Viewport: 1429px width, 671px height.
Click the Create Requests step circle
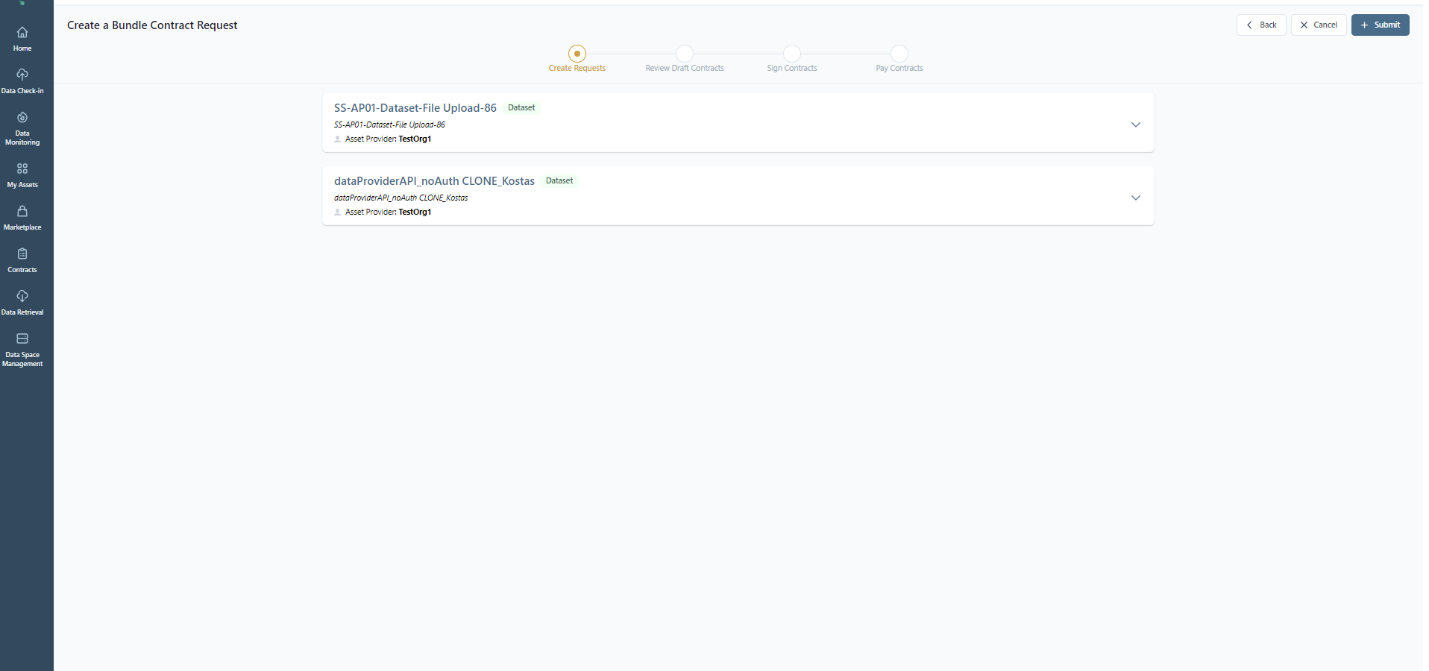[x=577, y=53]
